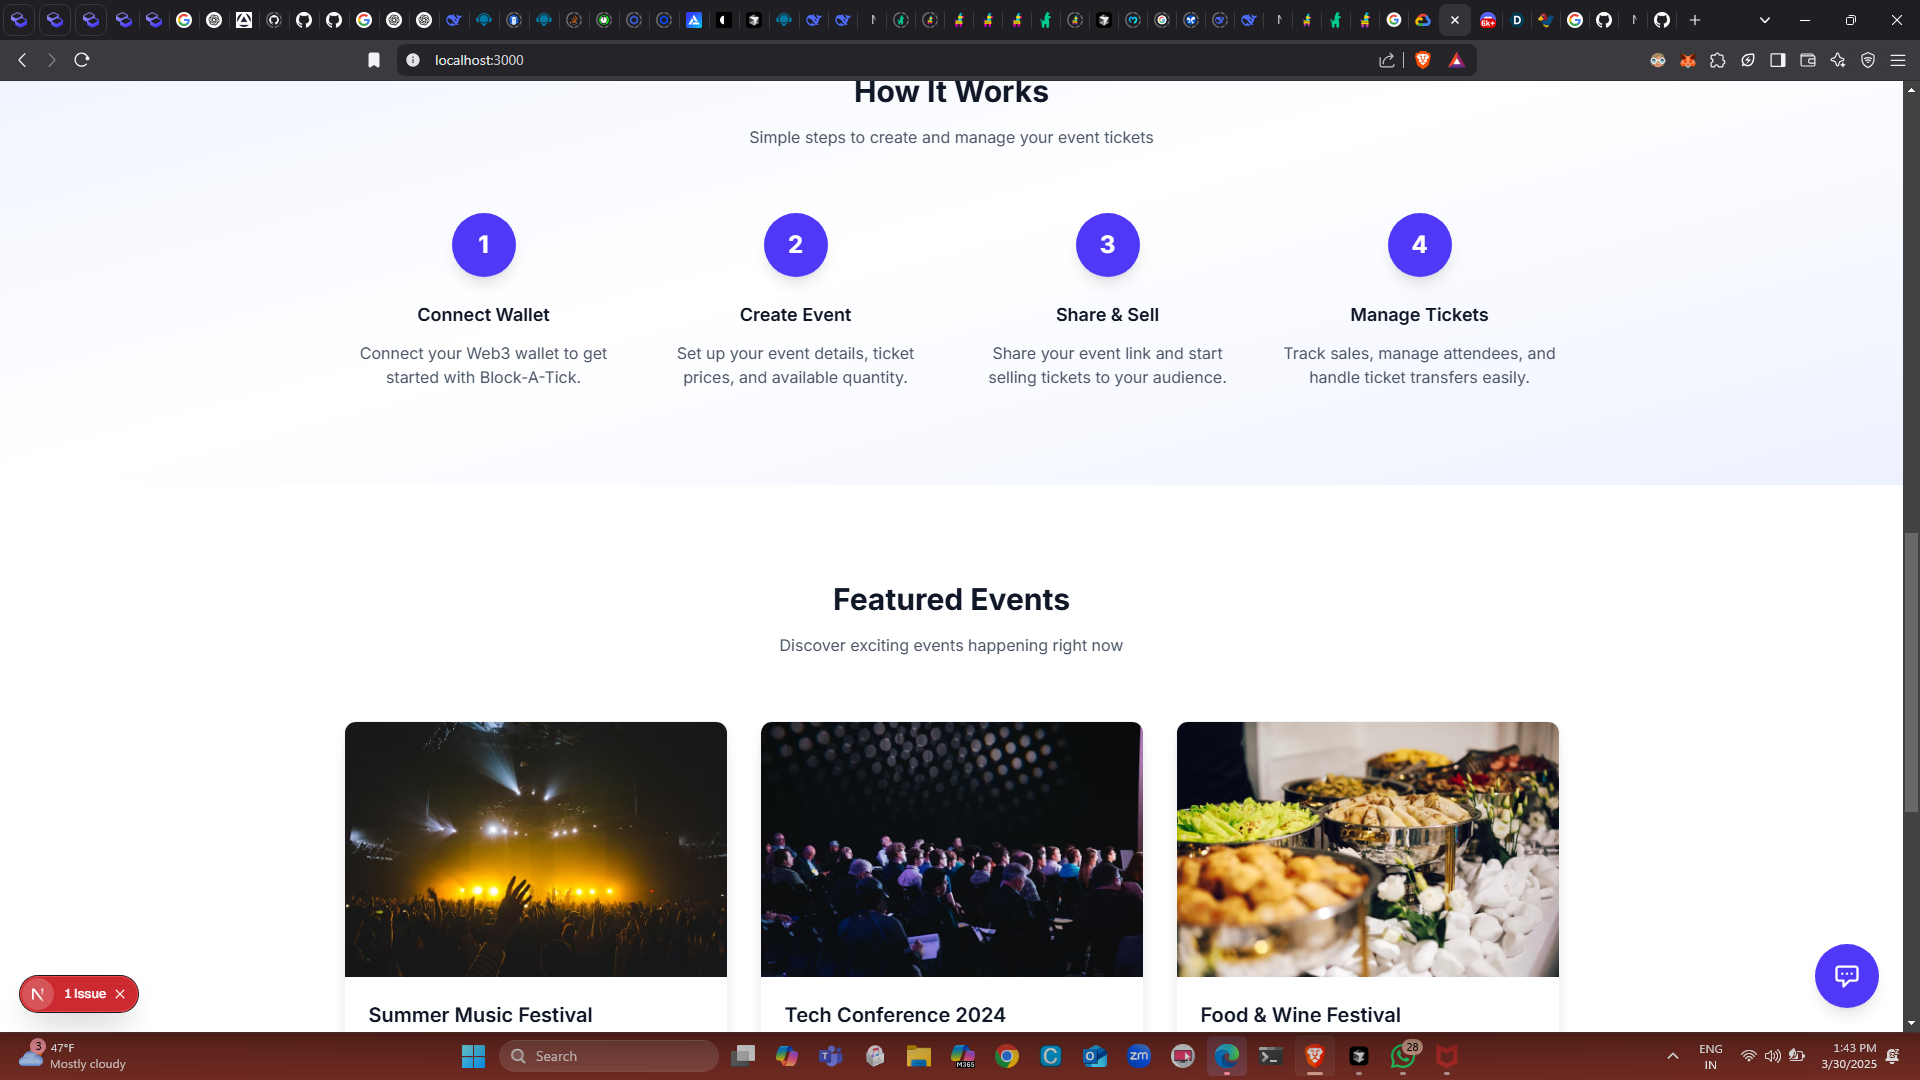Open the Brave VPN shield icon
The height and width of the screenshot is (1080, 1920).
1868,60
